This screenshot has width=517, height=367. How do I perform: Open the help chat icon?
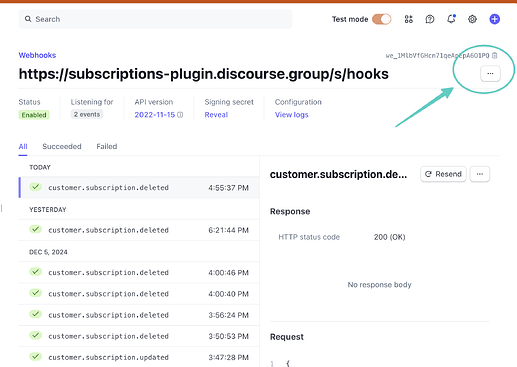pos(430,19)
